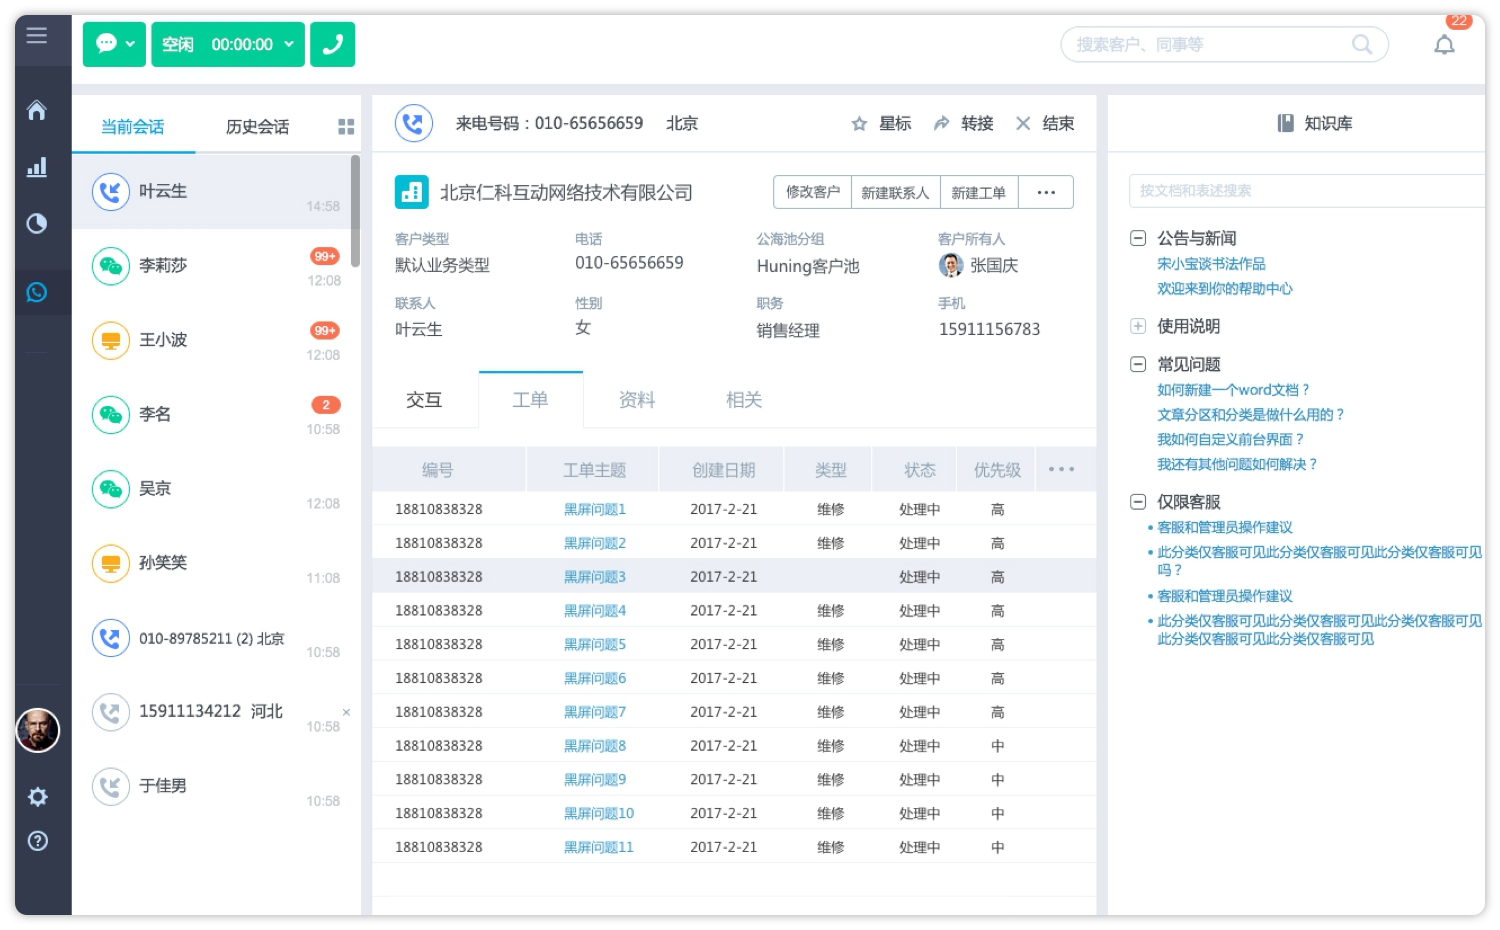Viewport: 1500px width, 930px height.
Task: Open link 宋小宝谈书法作品
Action: coord(1211,264)
